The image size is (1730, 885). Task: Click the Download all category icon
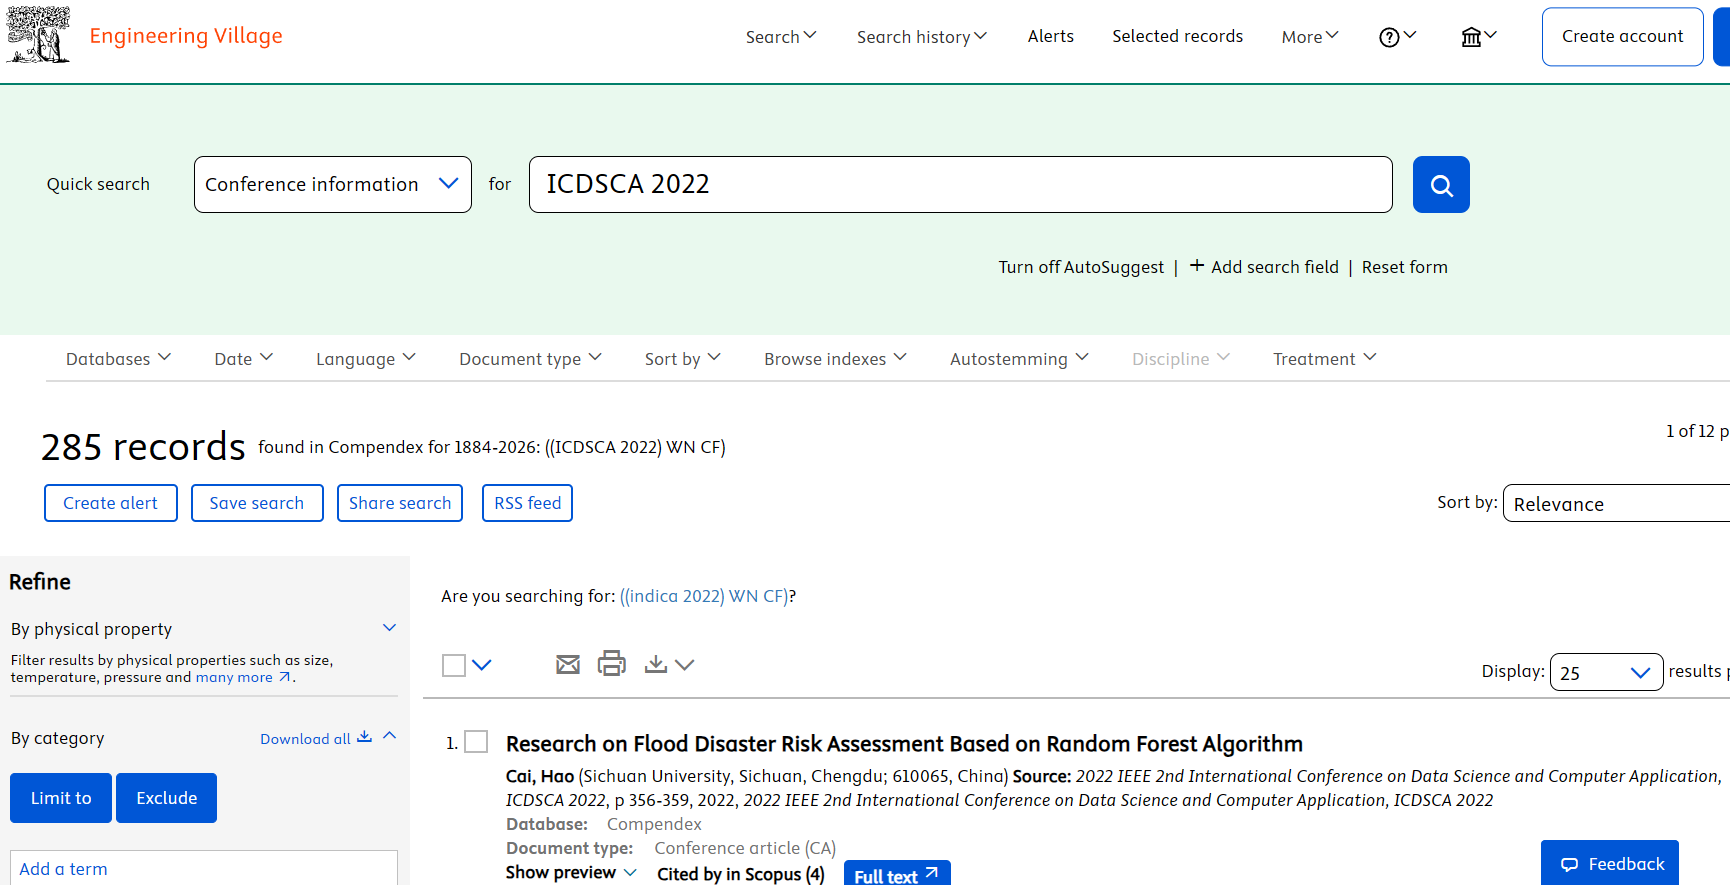click(364, 737)
